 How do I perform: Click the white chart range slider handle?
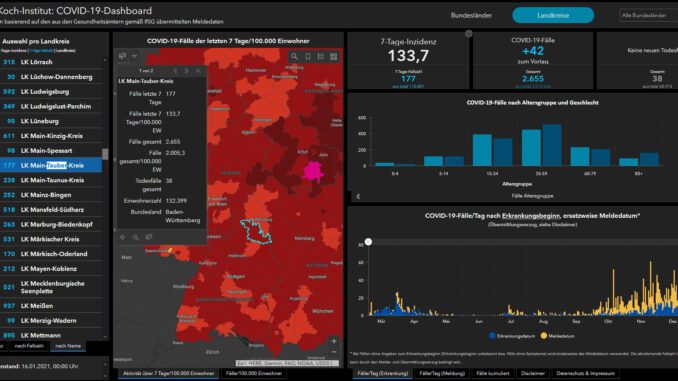pyautogui.click(x=368, y=242)
